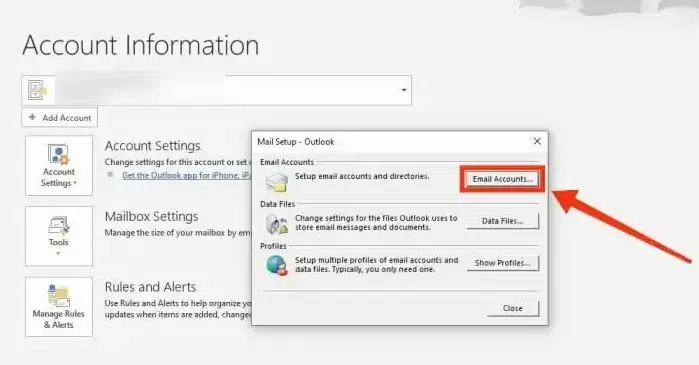Click 'Setup multiple profiles' description text

pyautogui.click(x=376, y=265)
